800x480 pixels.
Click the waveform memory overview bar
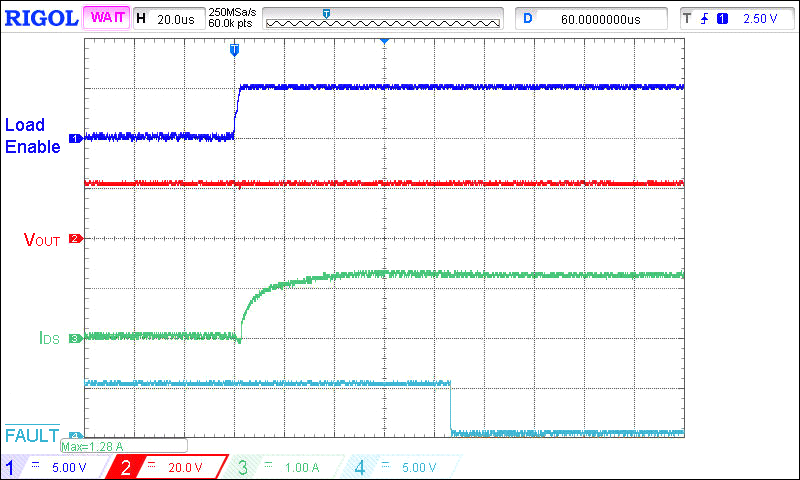[382, 20]
